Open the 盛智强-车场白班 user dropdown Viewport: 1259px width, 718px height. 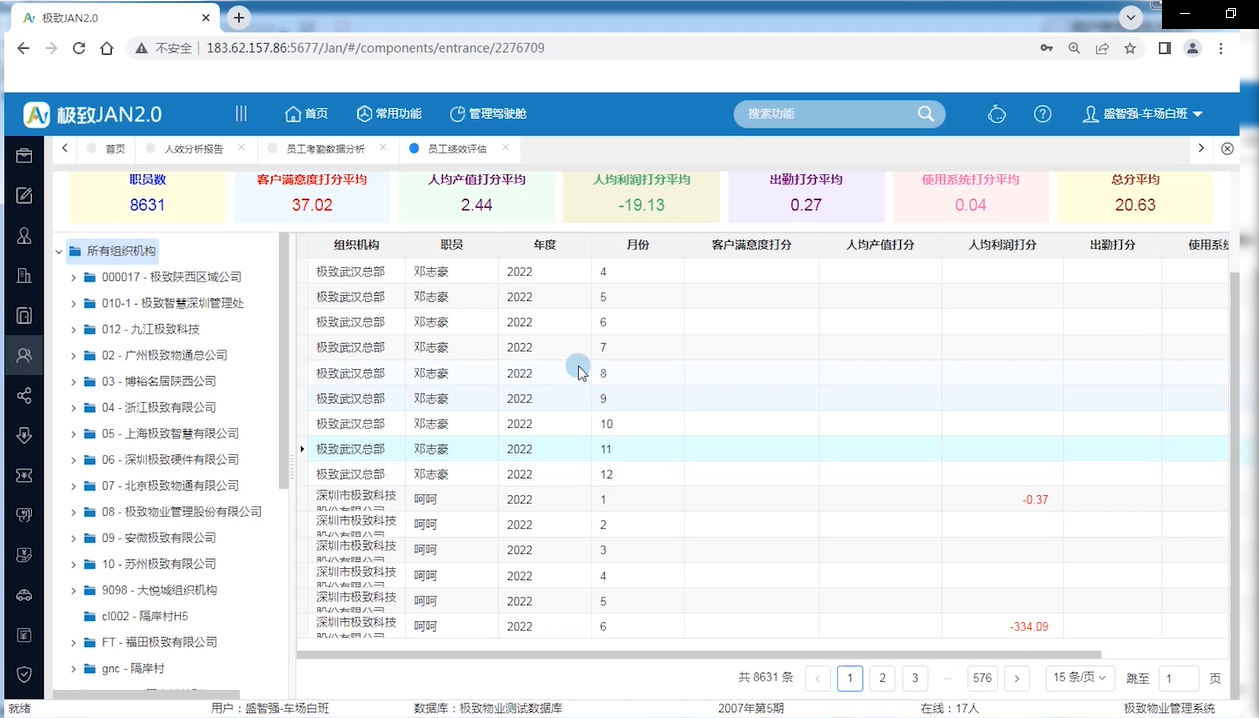coord(1143,114)
